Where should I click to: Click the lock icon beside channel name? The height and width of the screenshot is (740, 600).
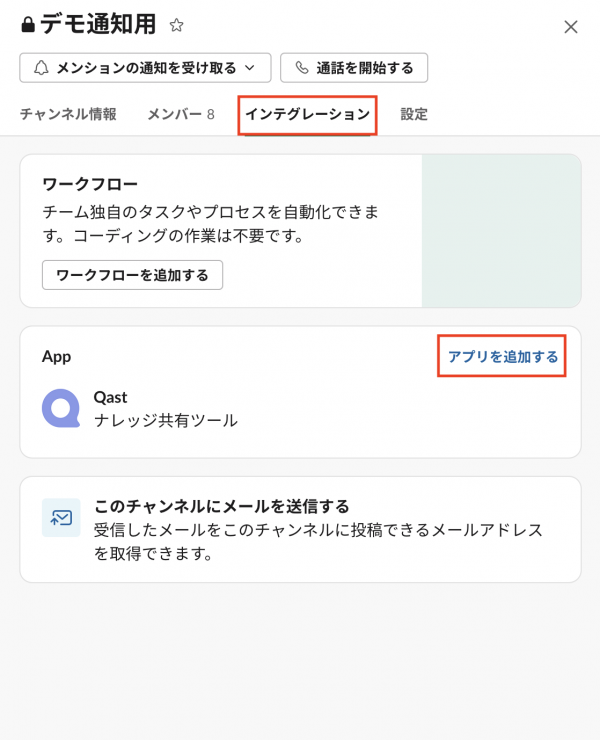pos(28,25)
